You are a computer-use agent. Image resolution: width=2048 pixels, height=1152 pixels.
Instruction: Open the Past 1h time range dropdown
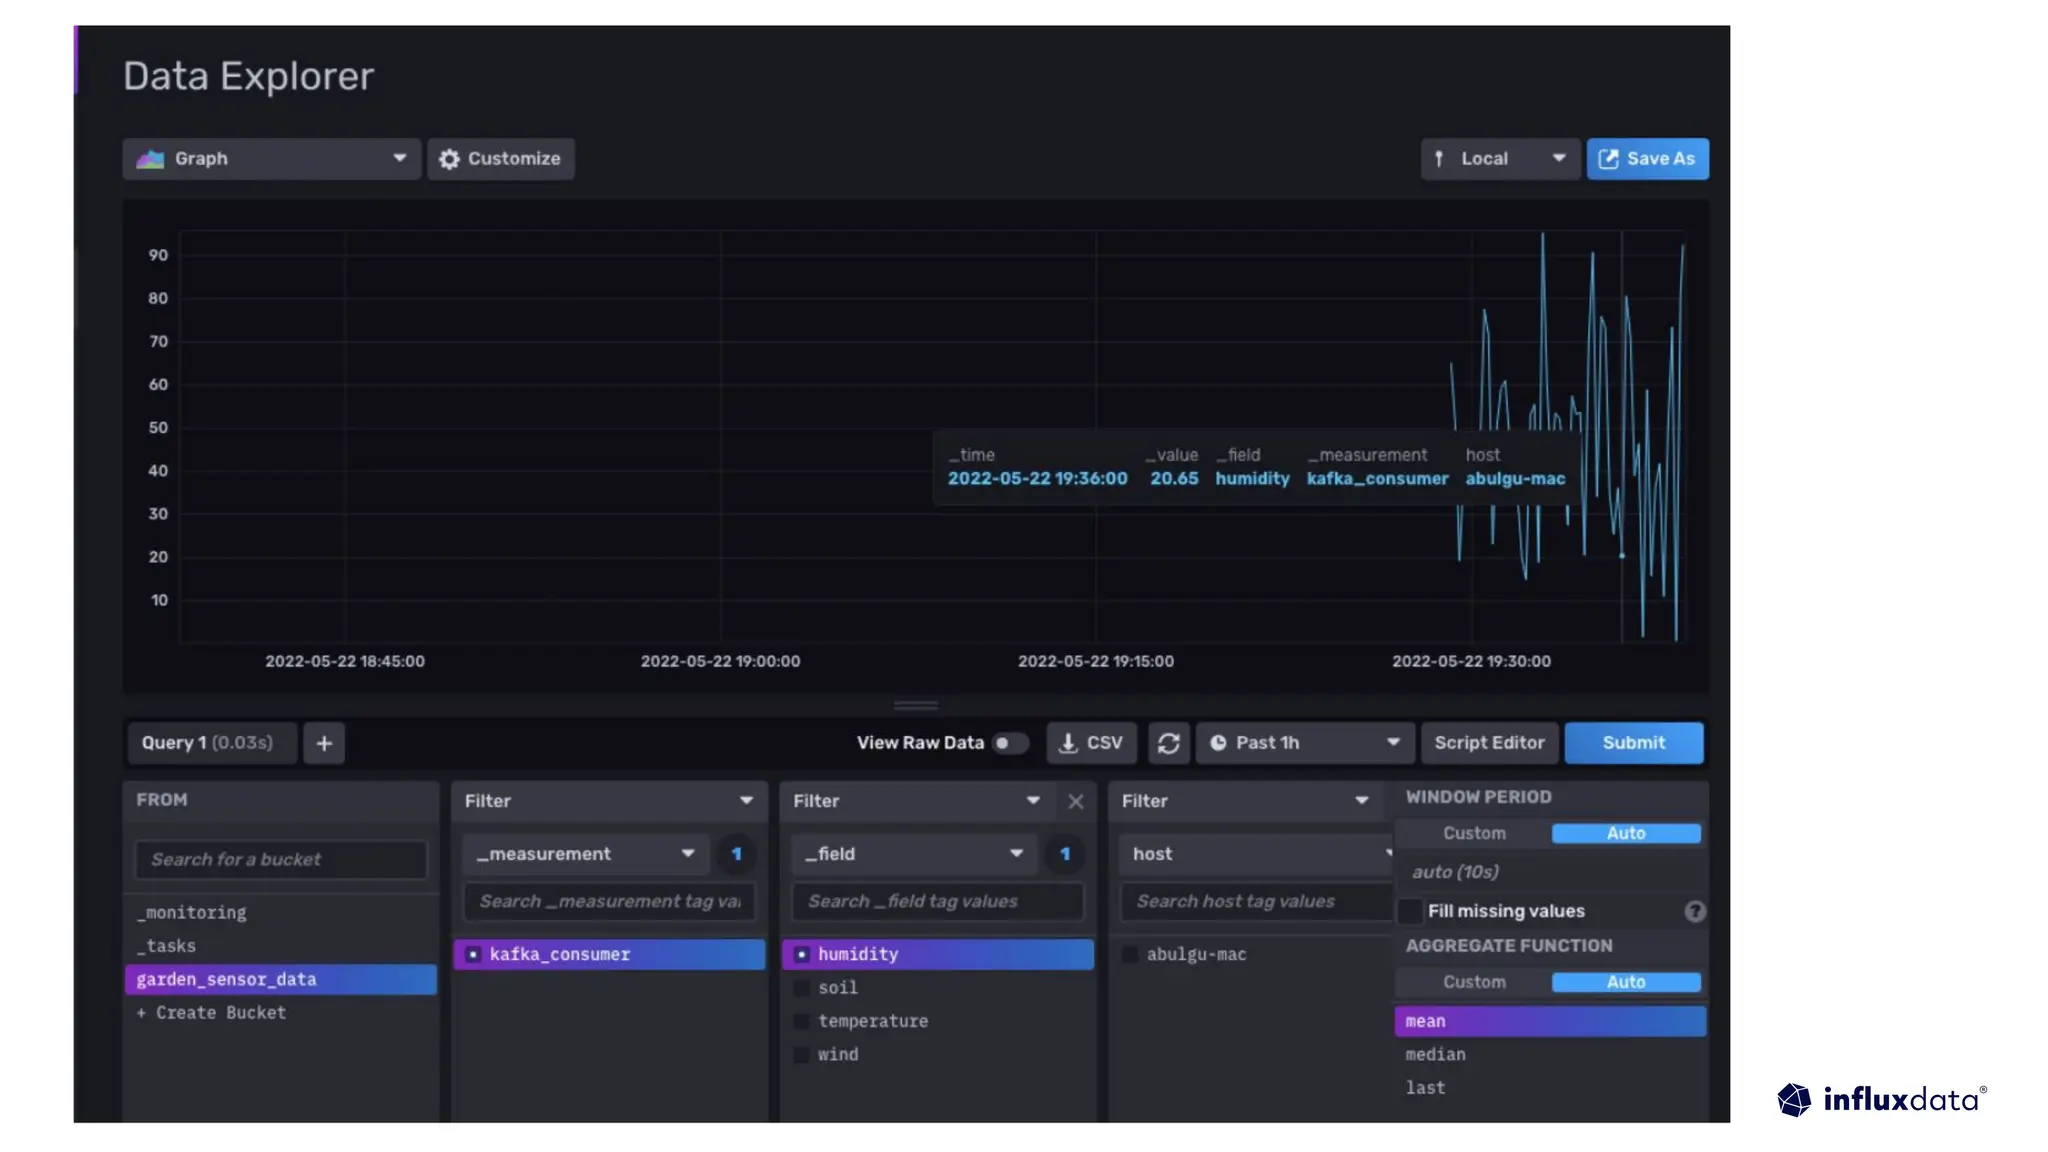point(1304,743)
